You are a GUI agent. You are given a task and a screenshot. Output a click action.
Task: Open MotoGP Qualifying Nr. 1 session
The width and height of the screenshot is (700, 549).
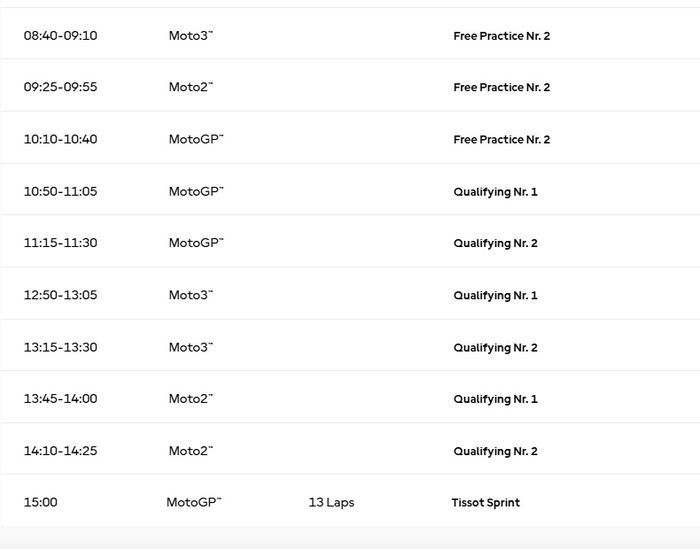495,191
